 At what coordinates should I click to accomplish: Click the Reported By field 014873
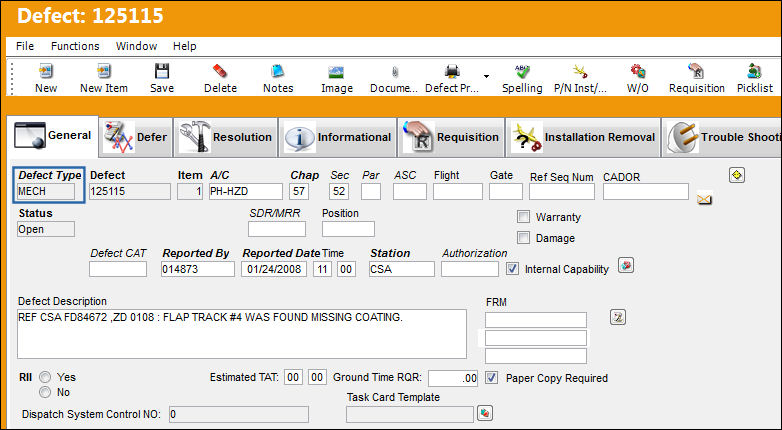point(197,269)
